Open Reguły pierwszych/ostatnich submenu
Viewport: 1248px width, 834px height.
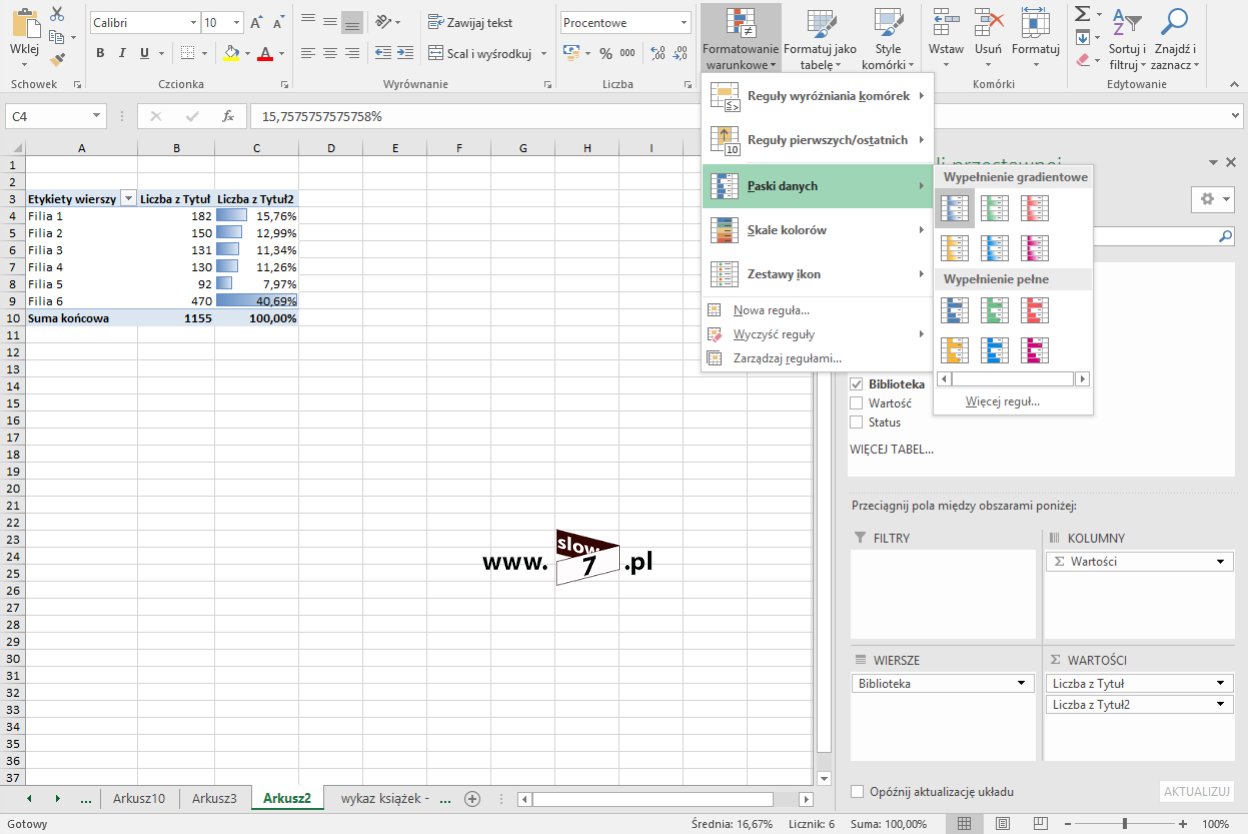pos(818,140)
